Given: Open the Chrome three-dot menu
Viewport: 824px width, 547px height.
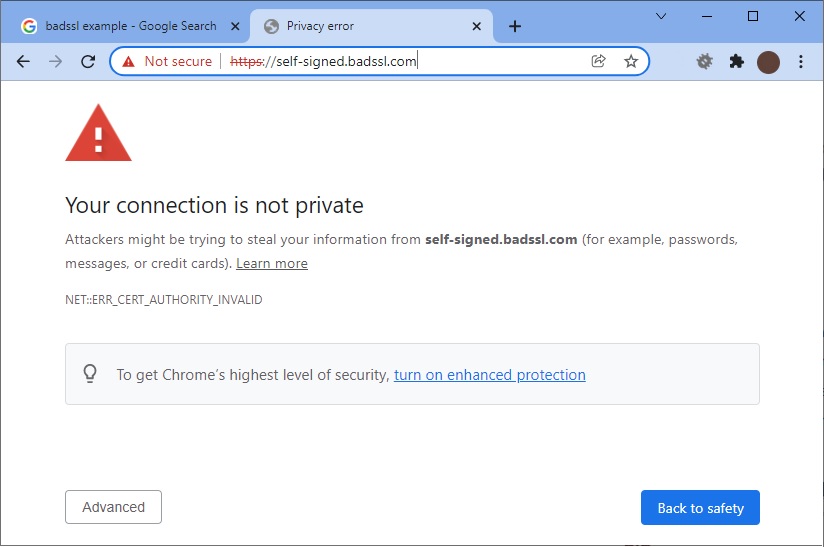Looking at the screenshot, I should [x=800, y=61].
